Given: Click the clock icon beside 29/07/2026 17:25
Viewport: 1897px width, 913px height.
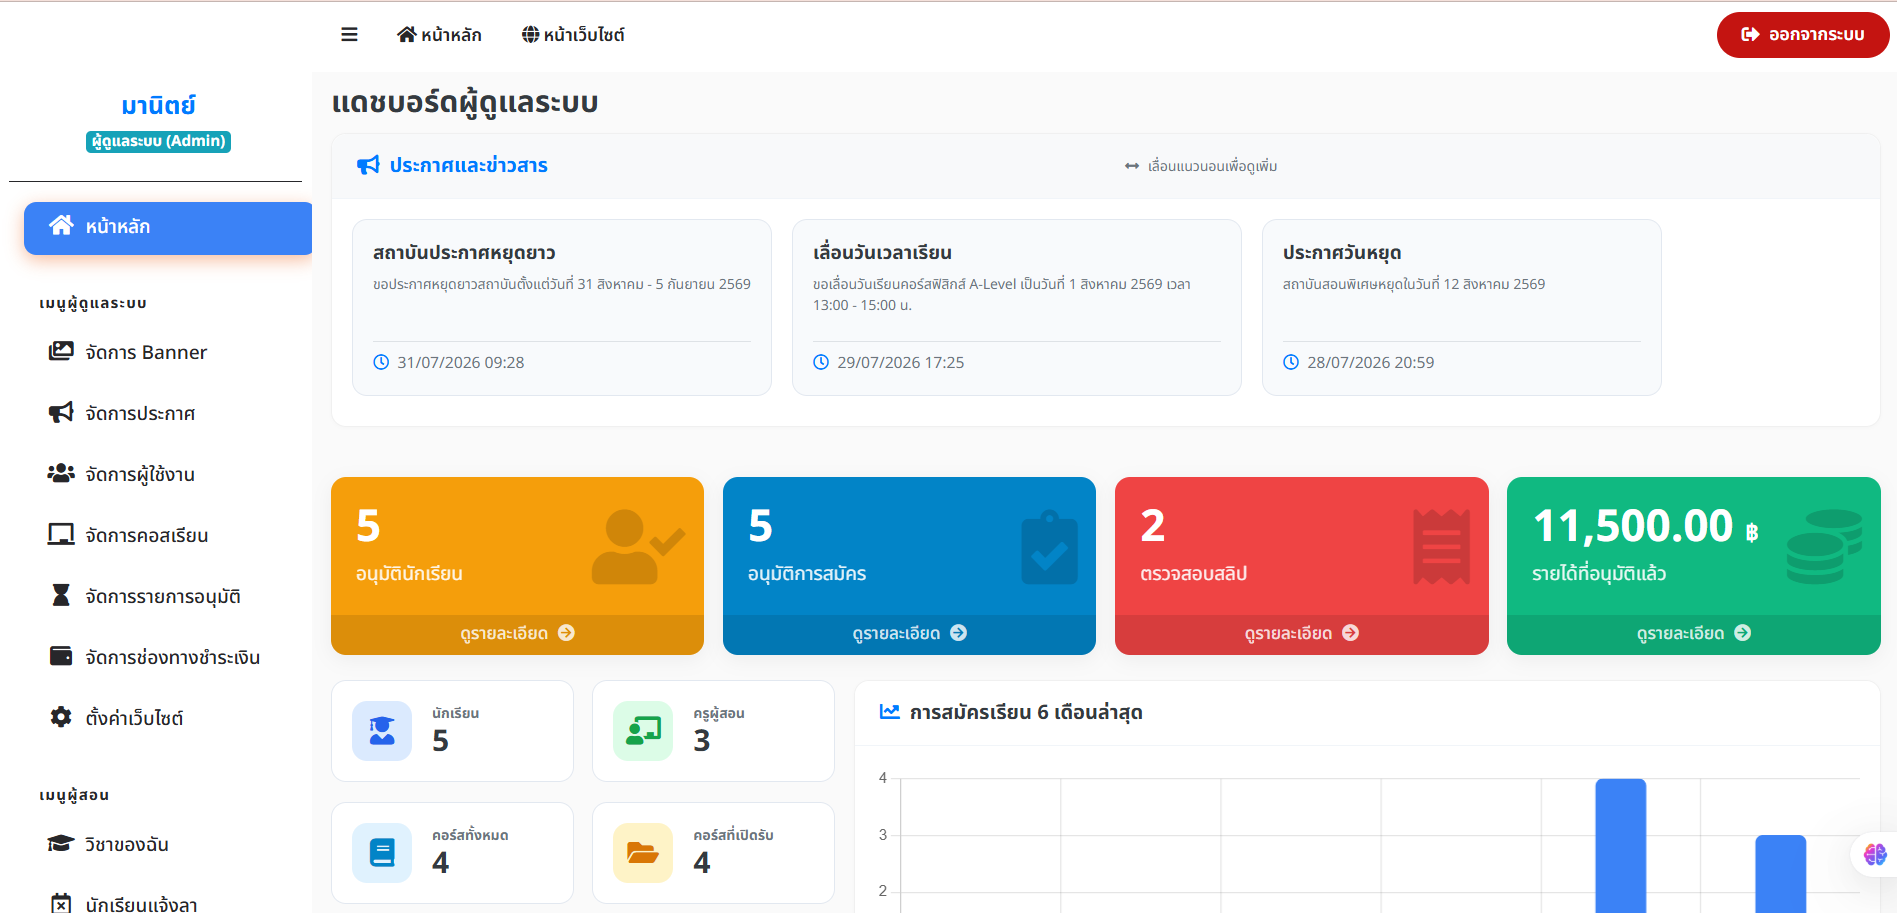Looking at the screenshot, I should tap(821, 362).
